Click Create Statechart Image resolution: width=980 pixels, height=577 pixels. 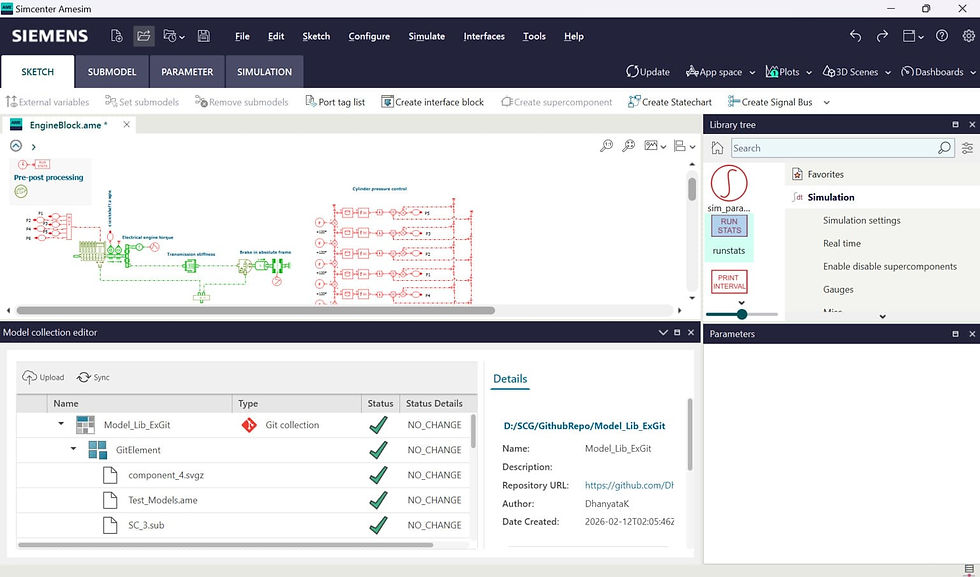[669, 102]
